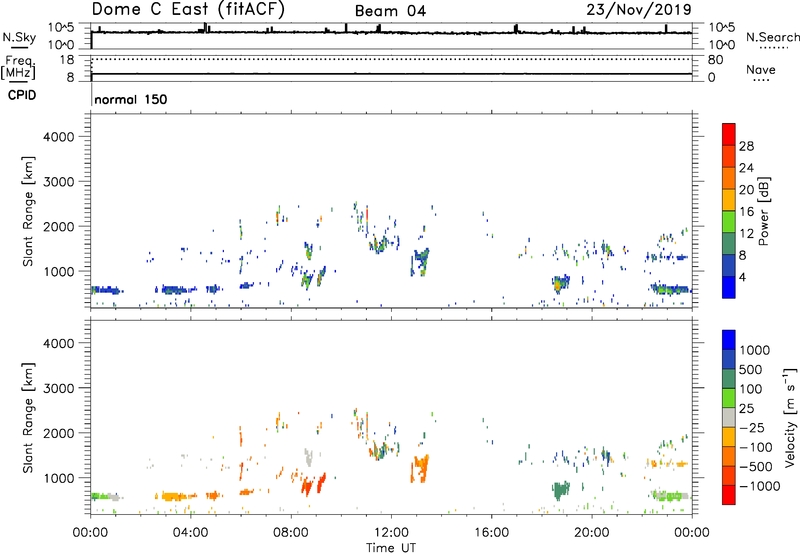Click the '80' tick on Nave axis
Screen dimensions: 800x554
click(x=715, y=60)
